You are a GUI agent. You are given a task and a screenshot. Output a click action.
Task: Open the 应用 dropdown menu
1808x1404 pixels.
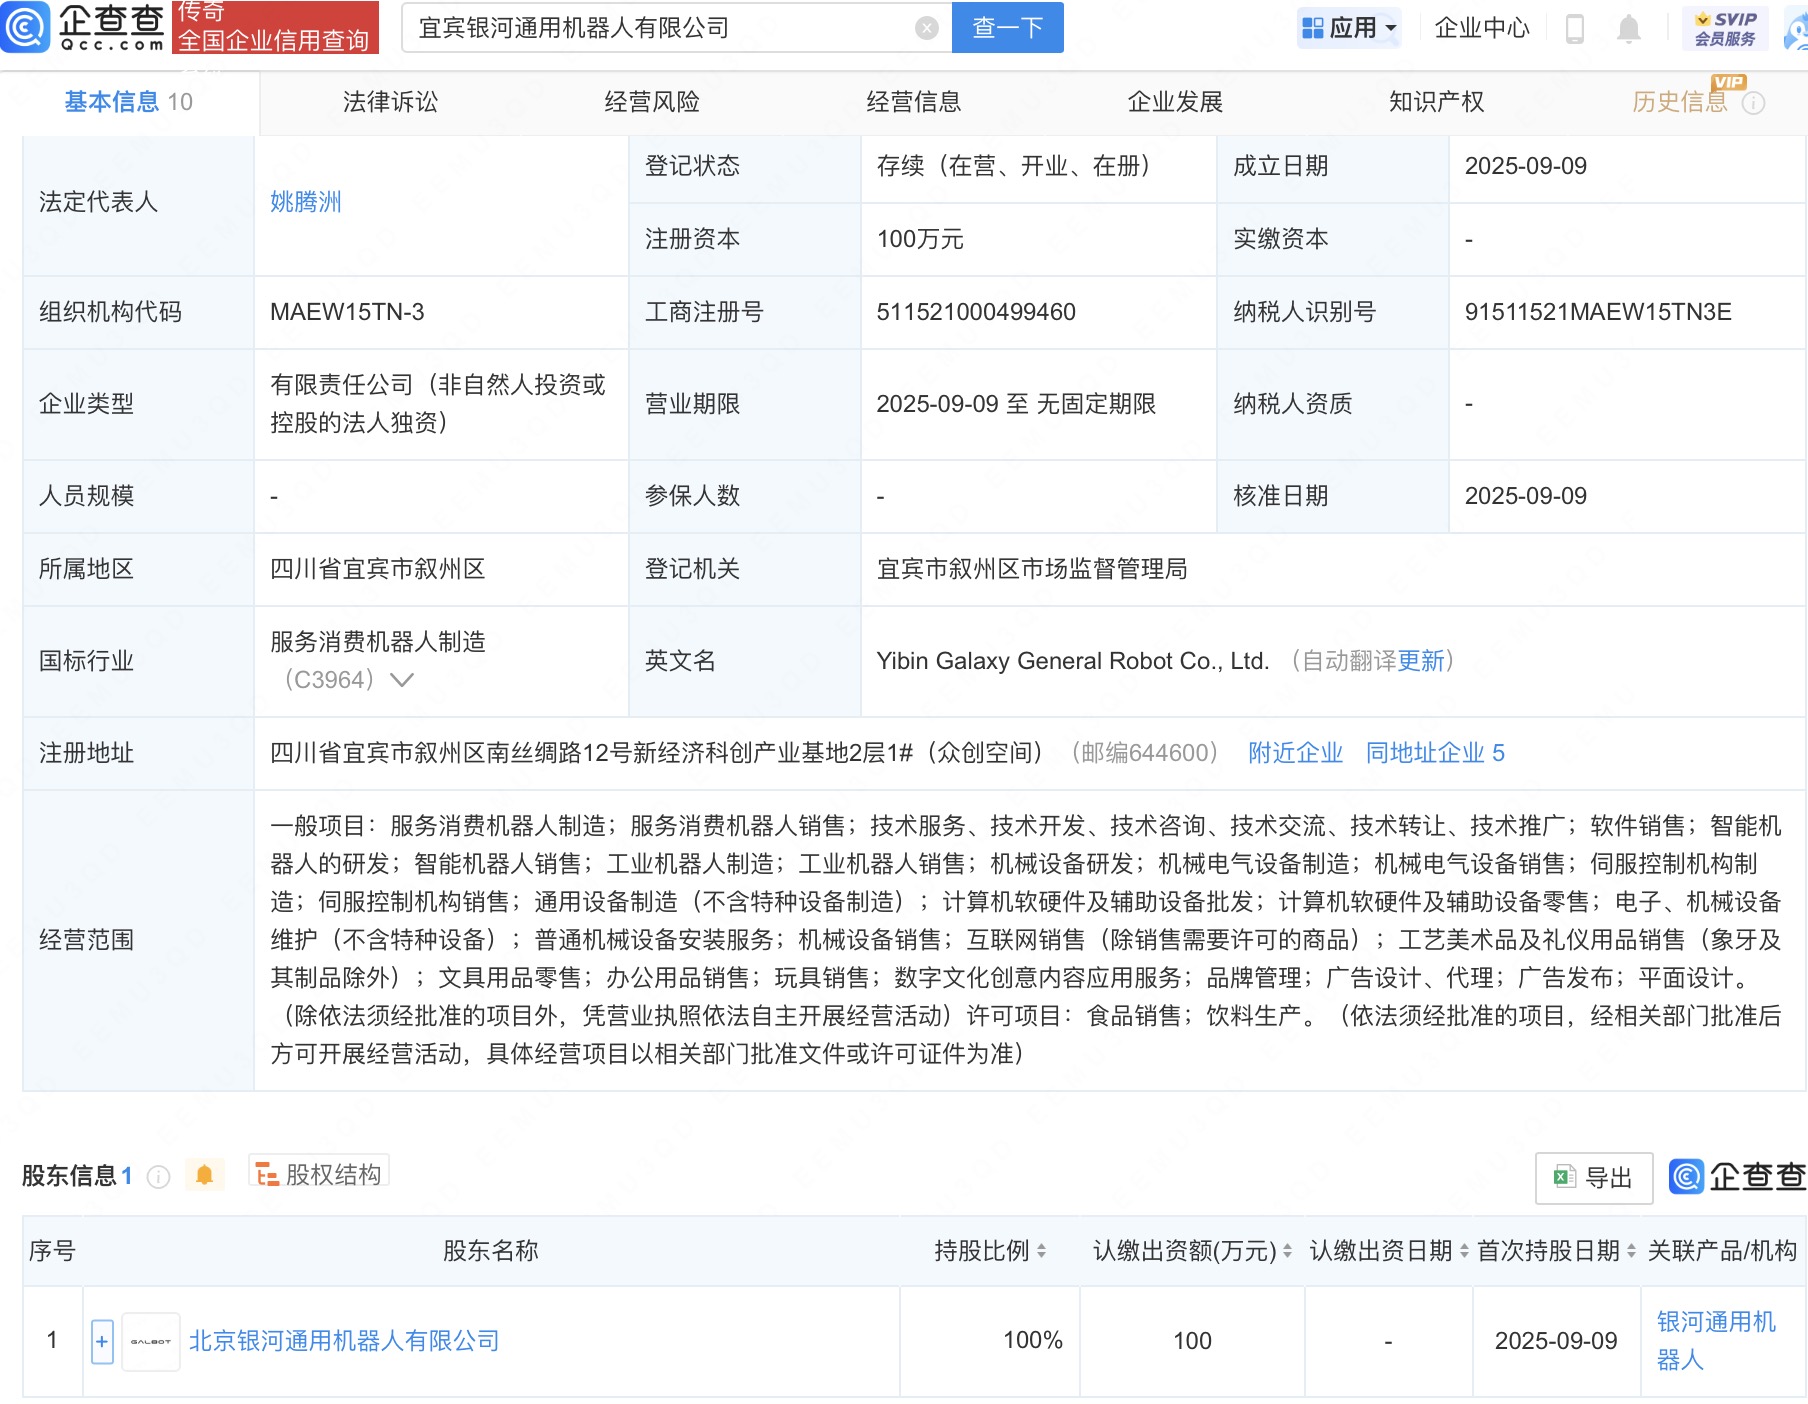point(1349,28)
